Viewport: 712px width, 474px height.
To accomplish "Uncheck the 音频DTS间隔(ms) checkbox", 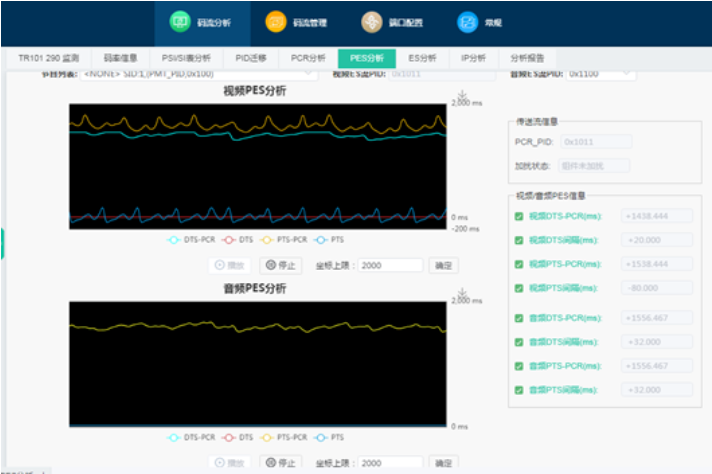I will pos(518,341).
